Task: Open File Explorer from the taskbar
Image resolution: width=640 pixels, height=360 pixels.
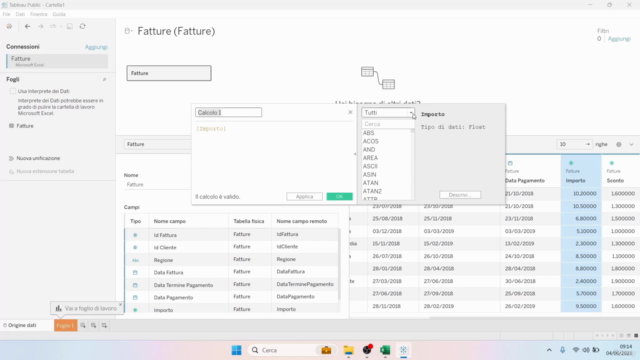Action: coord(349,350)
